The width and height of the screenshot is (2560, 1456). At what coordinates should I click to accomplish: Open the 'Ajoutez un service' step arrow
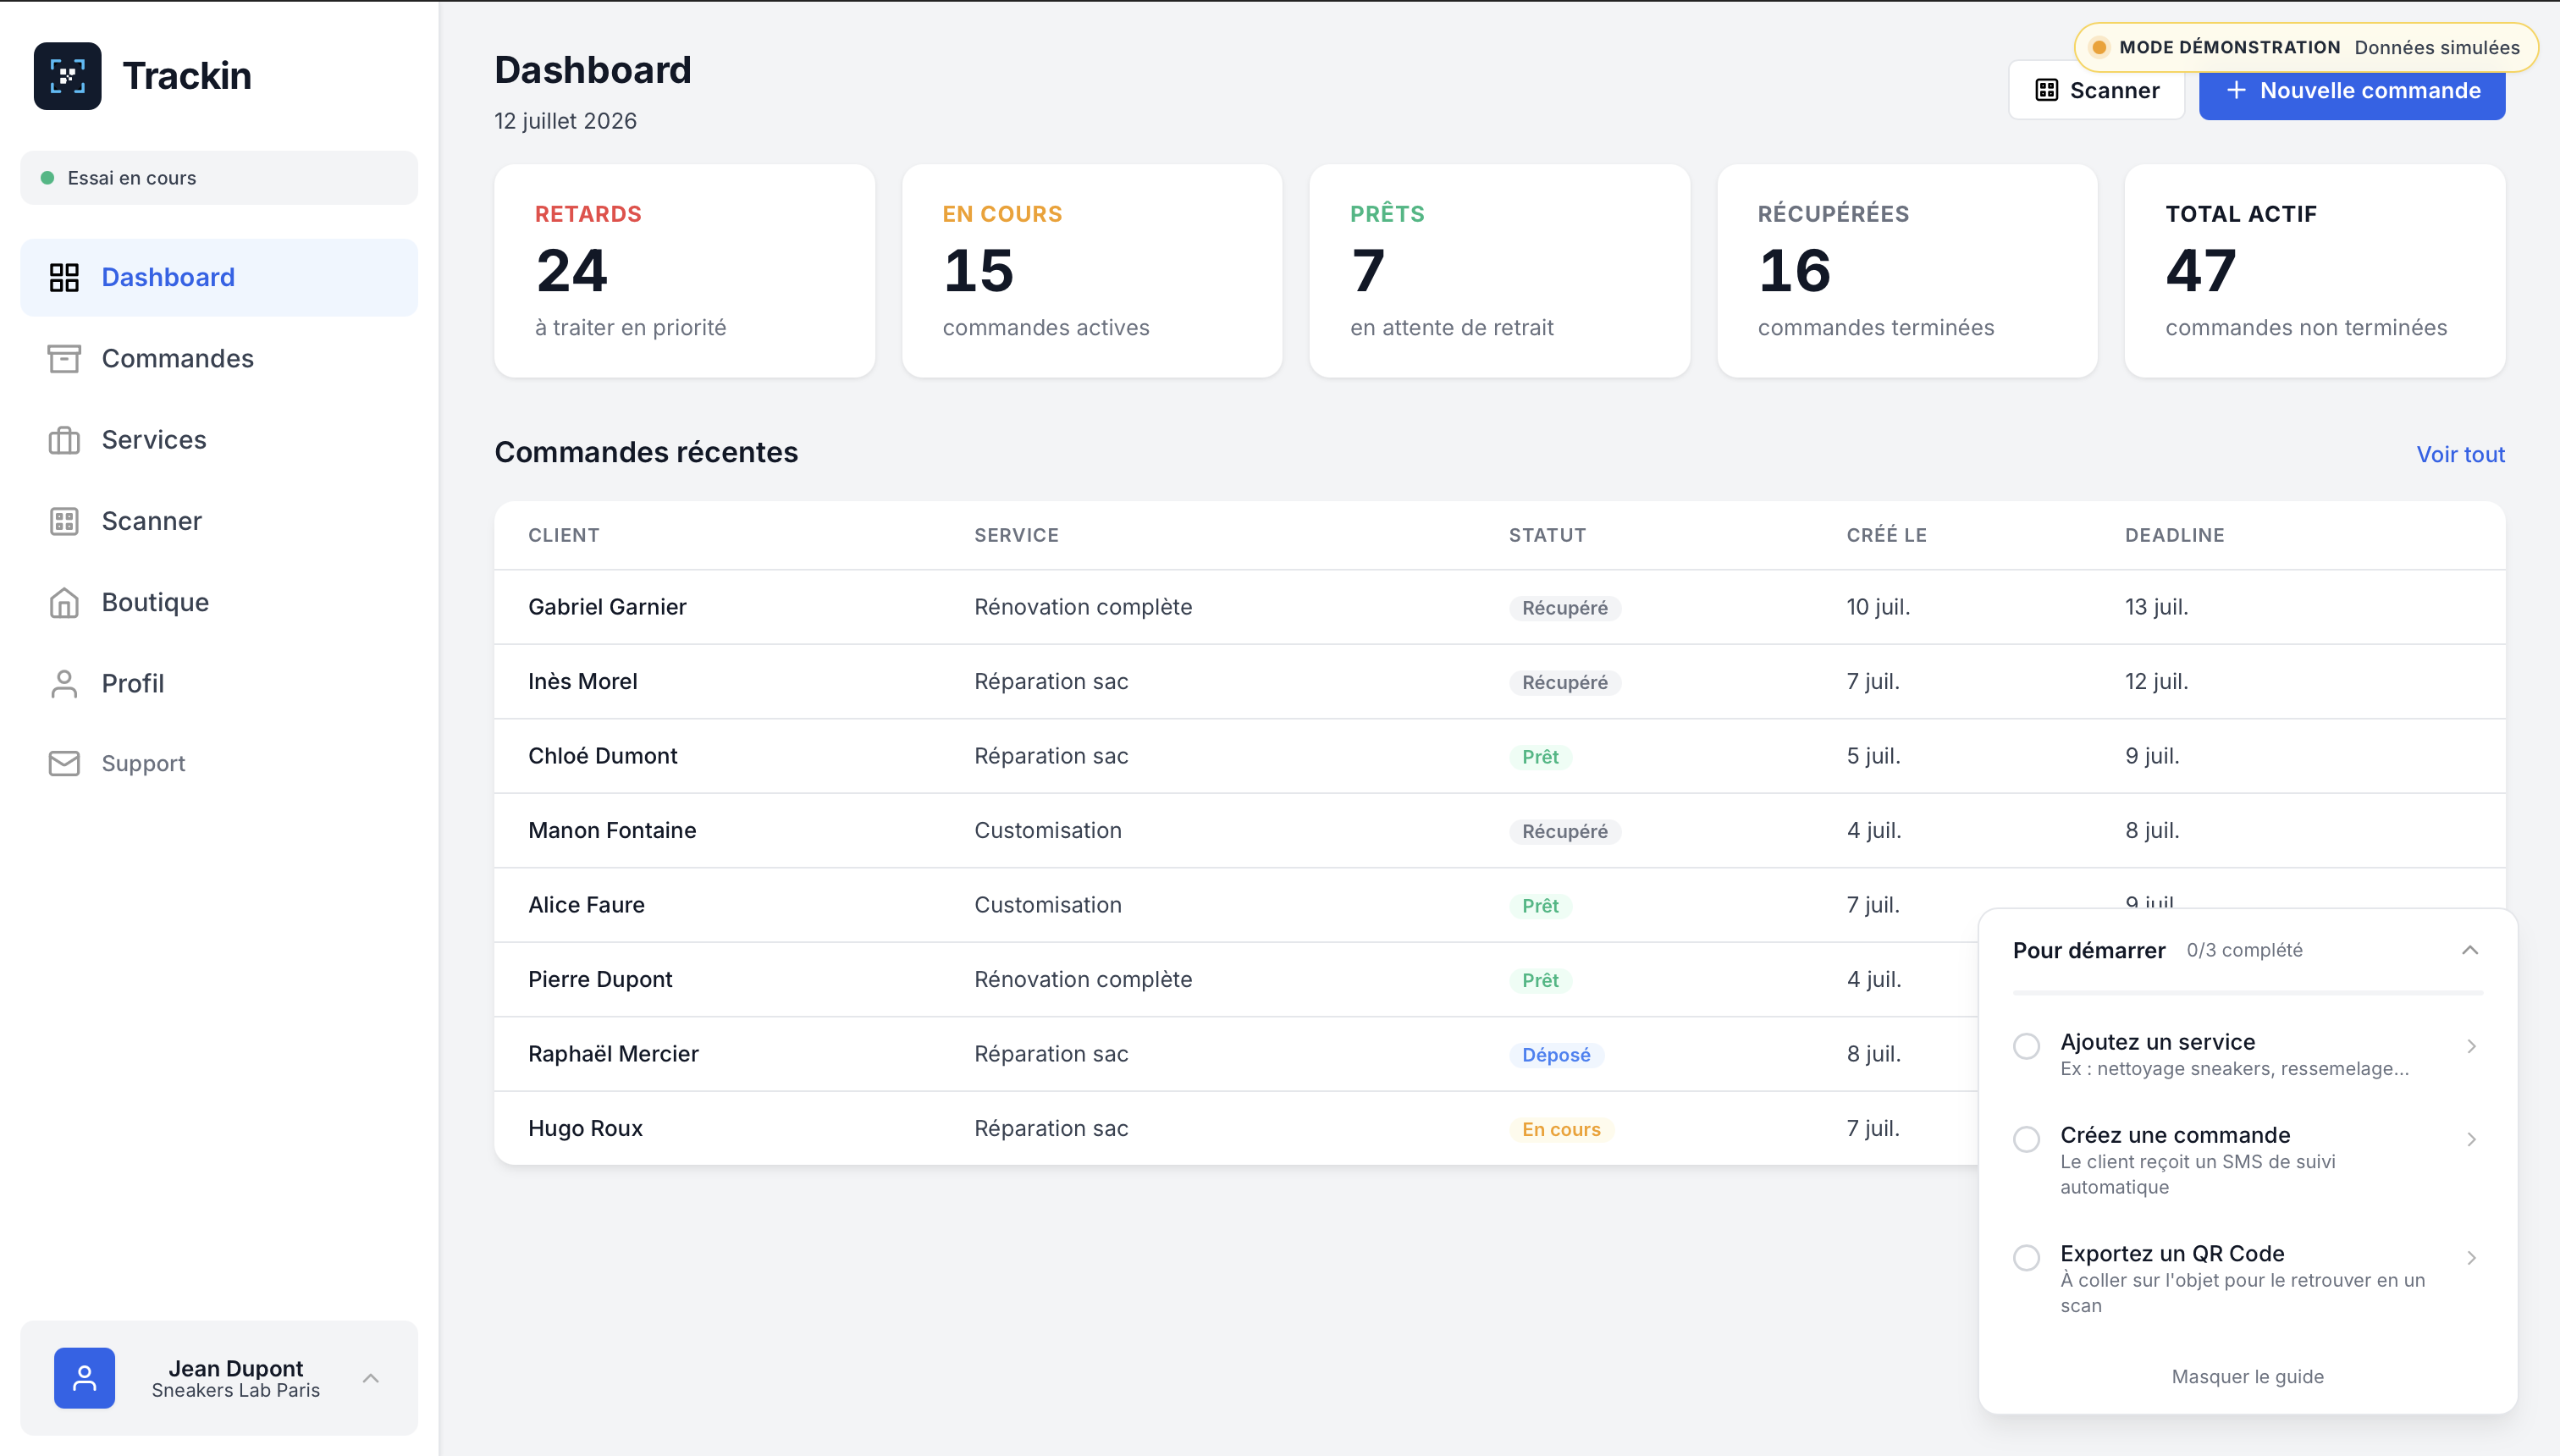click(2471, 1046)
